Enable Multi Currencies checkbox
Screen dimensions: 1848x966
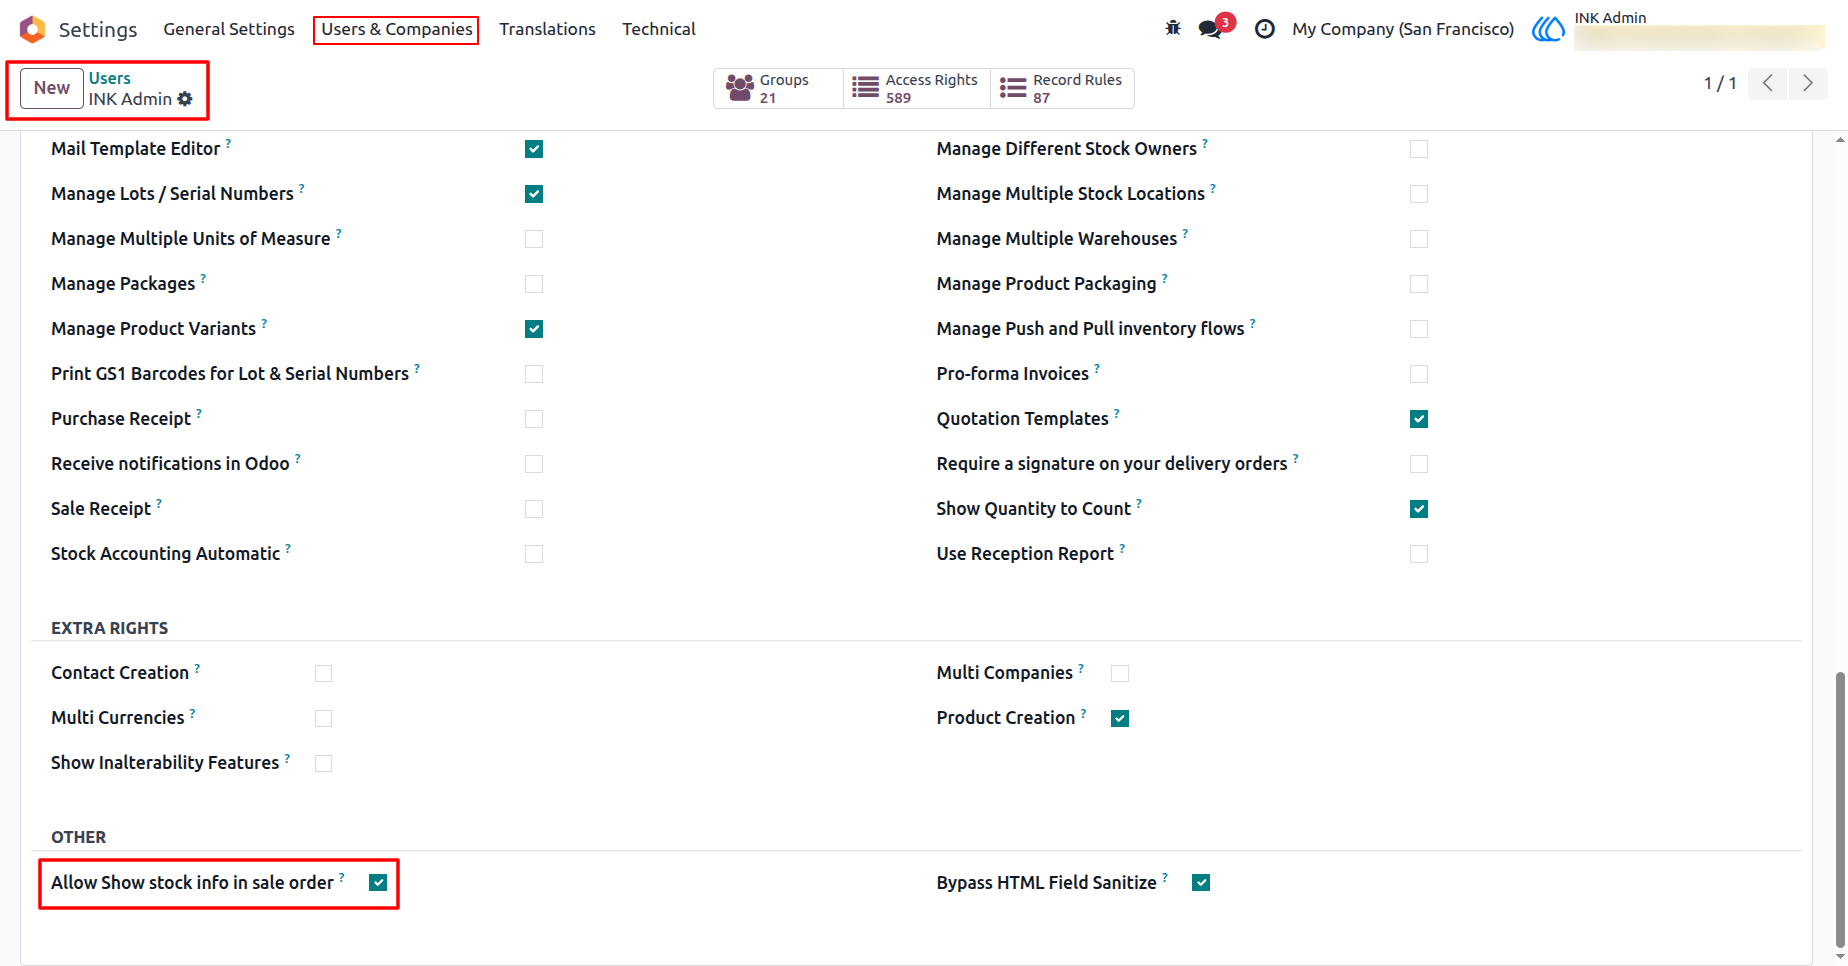pos(323,718)
